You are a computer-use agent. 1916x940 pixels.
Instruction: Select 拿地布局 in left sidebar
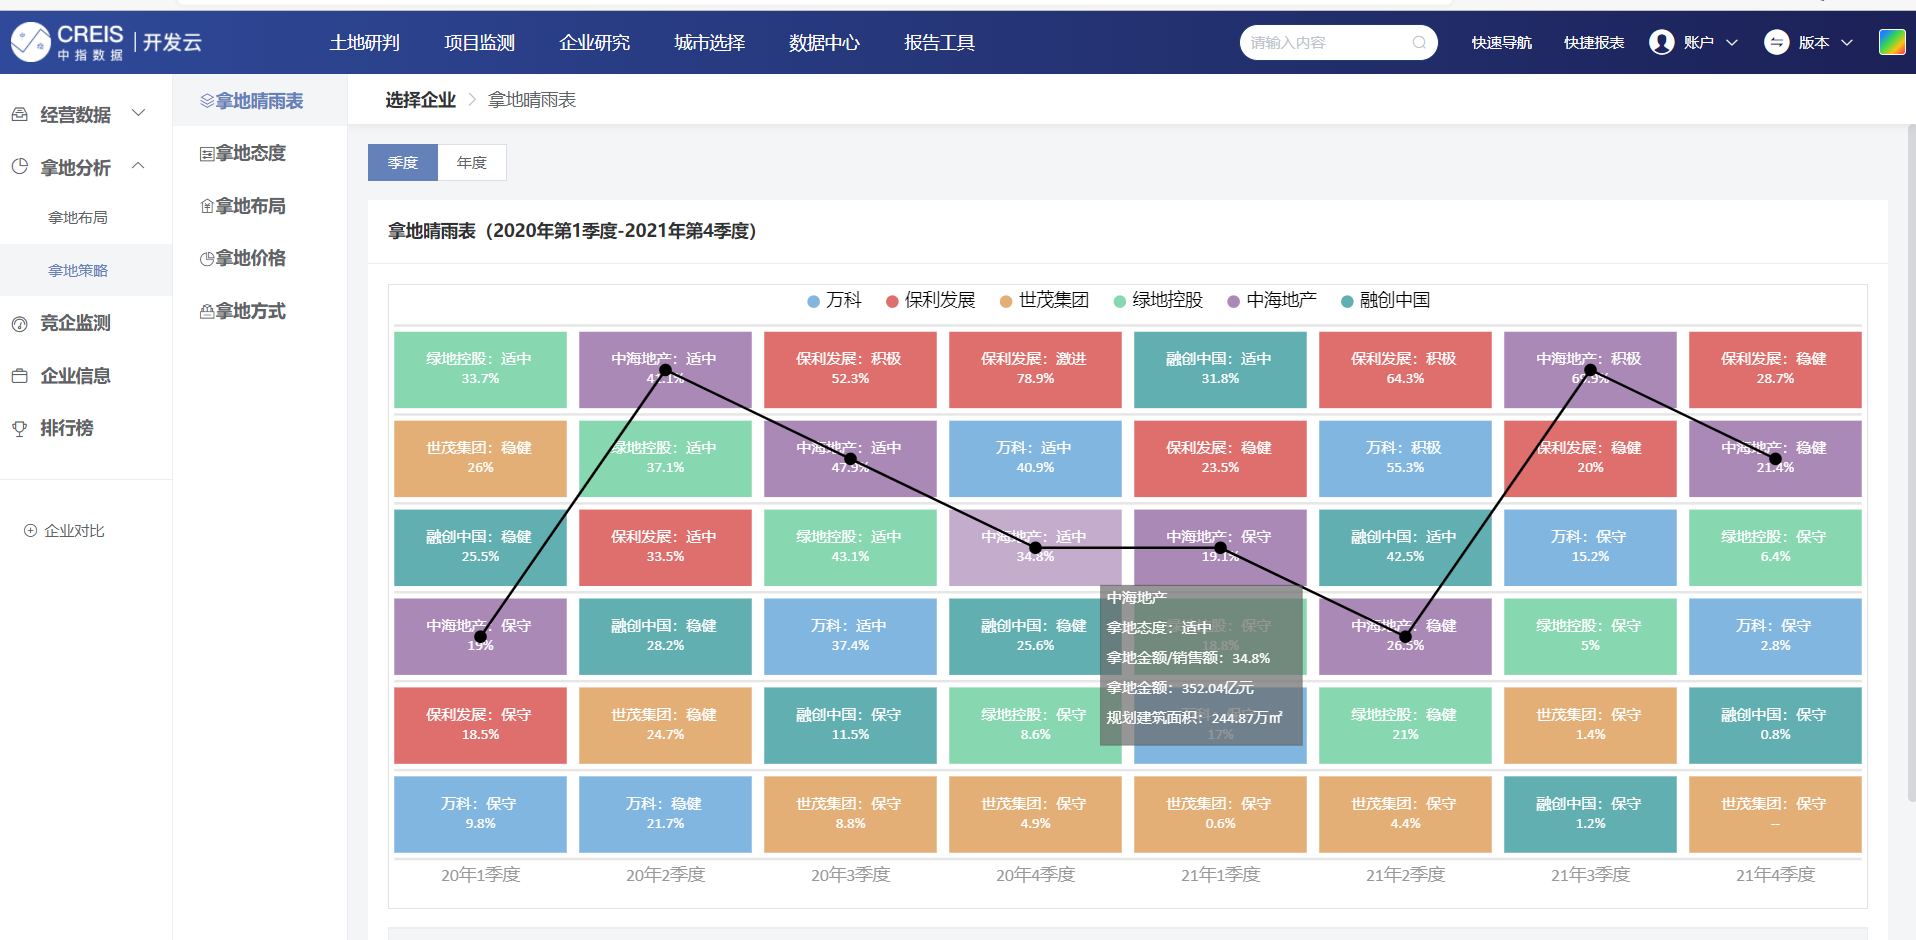[78, 218]
